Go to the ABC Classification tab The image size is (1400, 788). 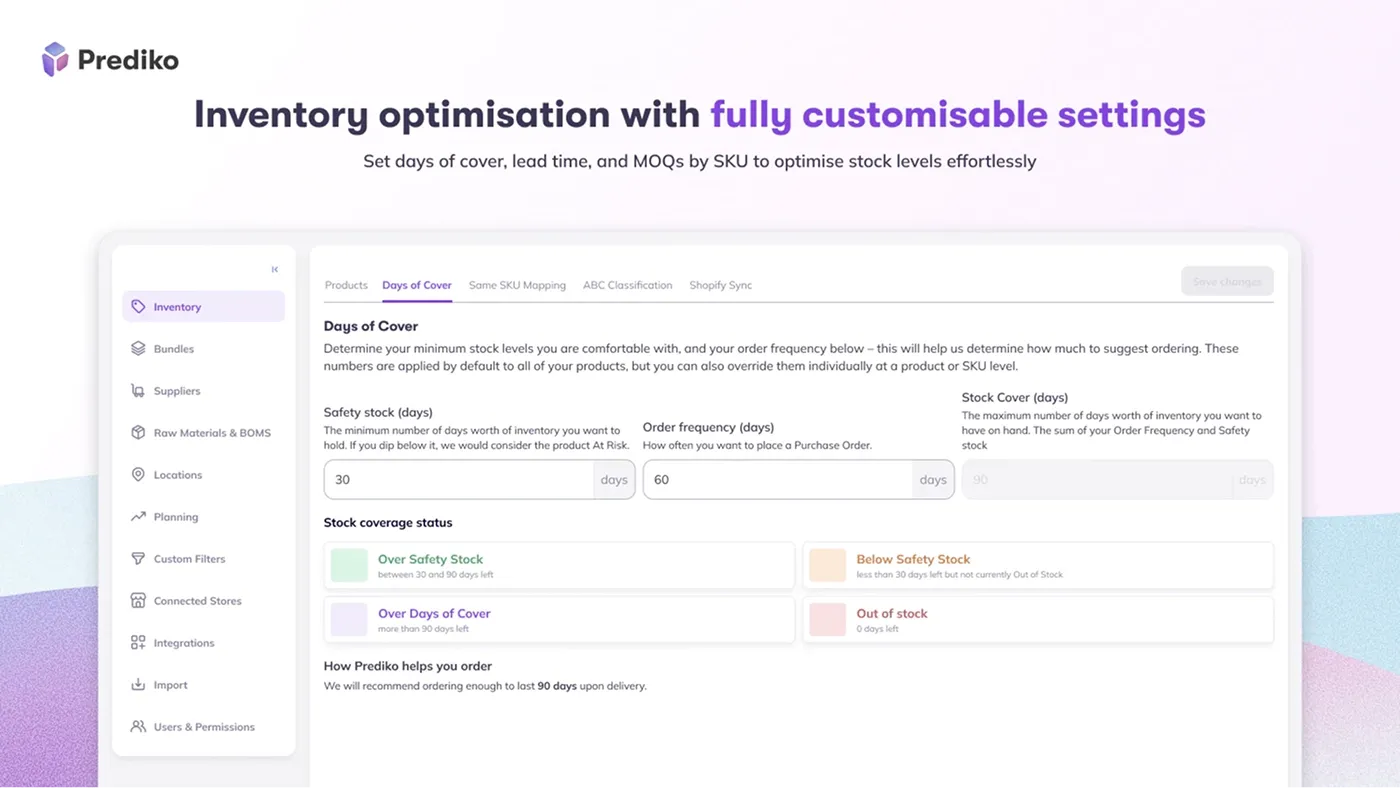click(627, 285)
